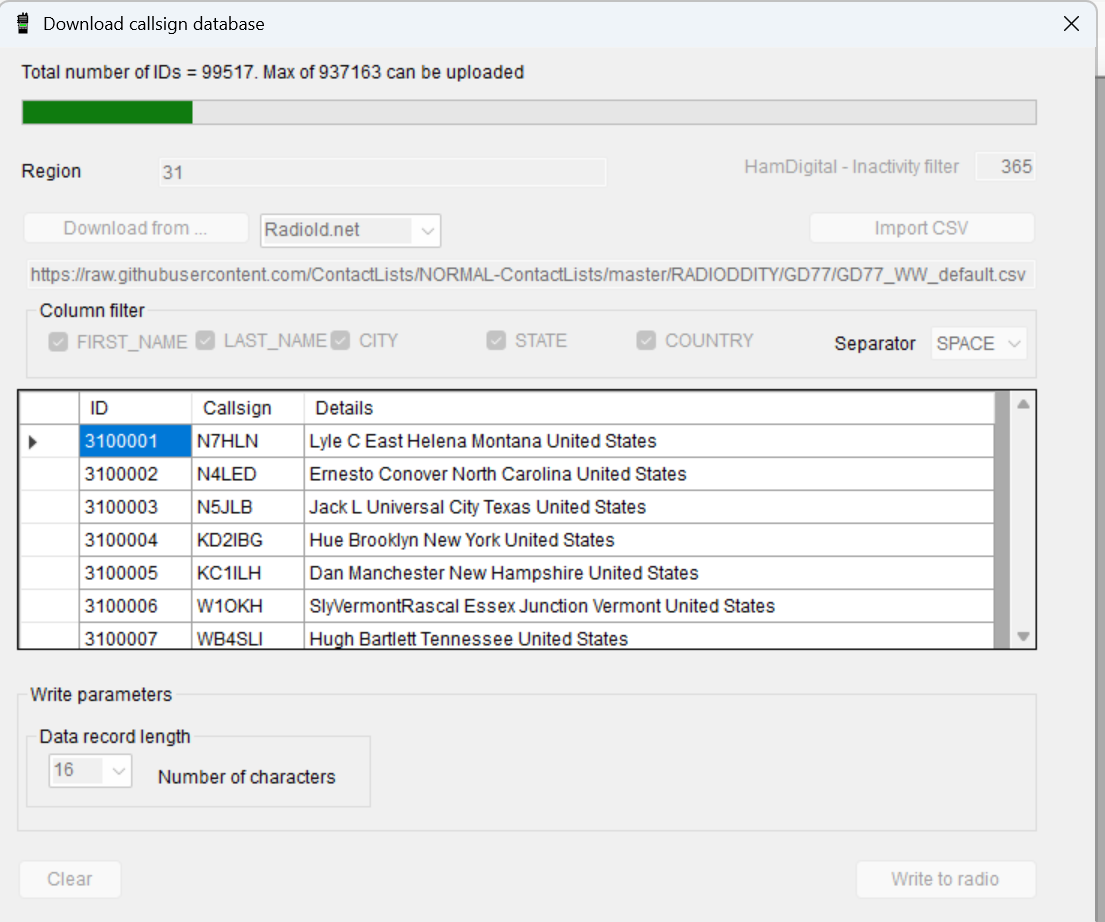Uncheck the CITY column filter
Viewport: 1105px width, 922px height.
click(341, 341)
